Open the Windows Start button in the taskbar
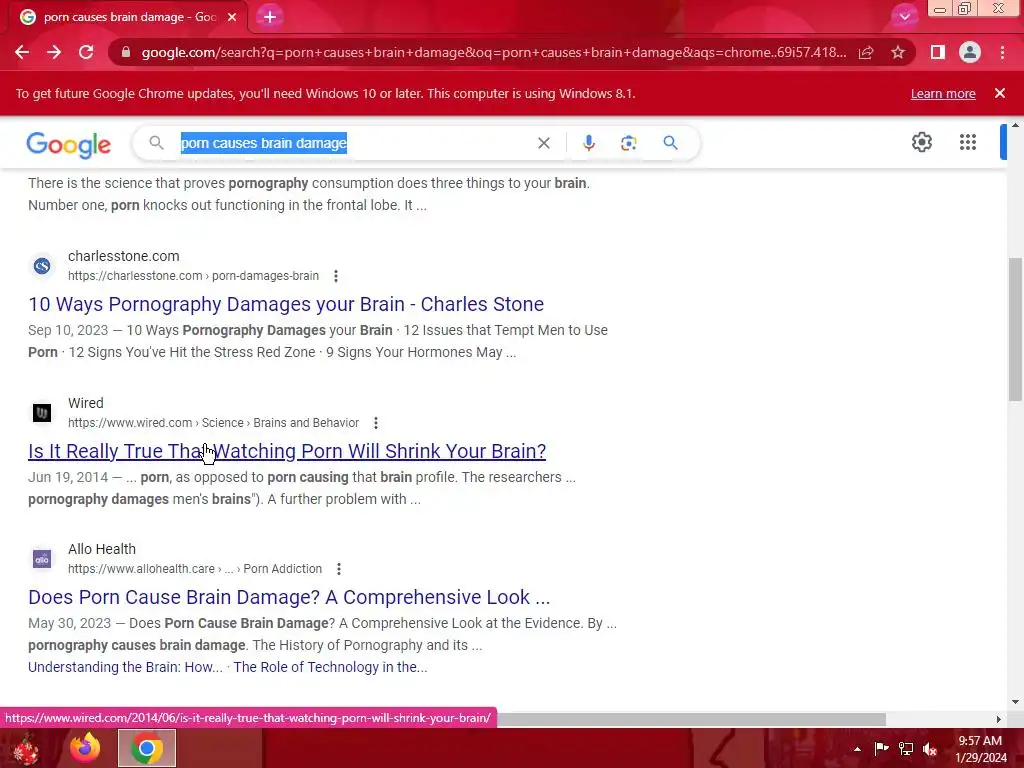The width and height of the screenshot is (1024, 768). tap(26, 749)
